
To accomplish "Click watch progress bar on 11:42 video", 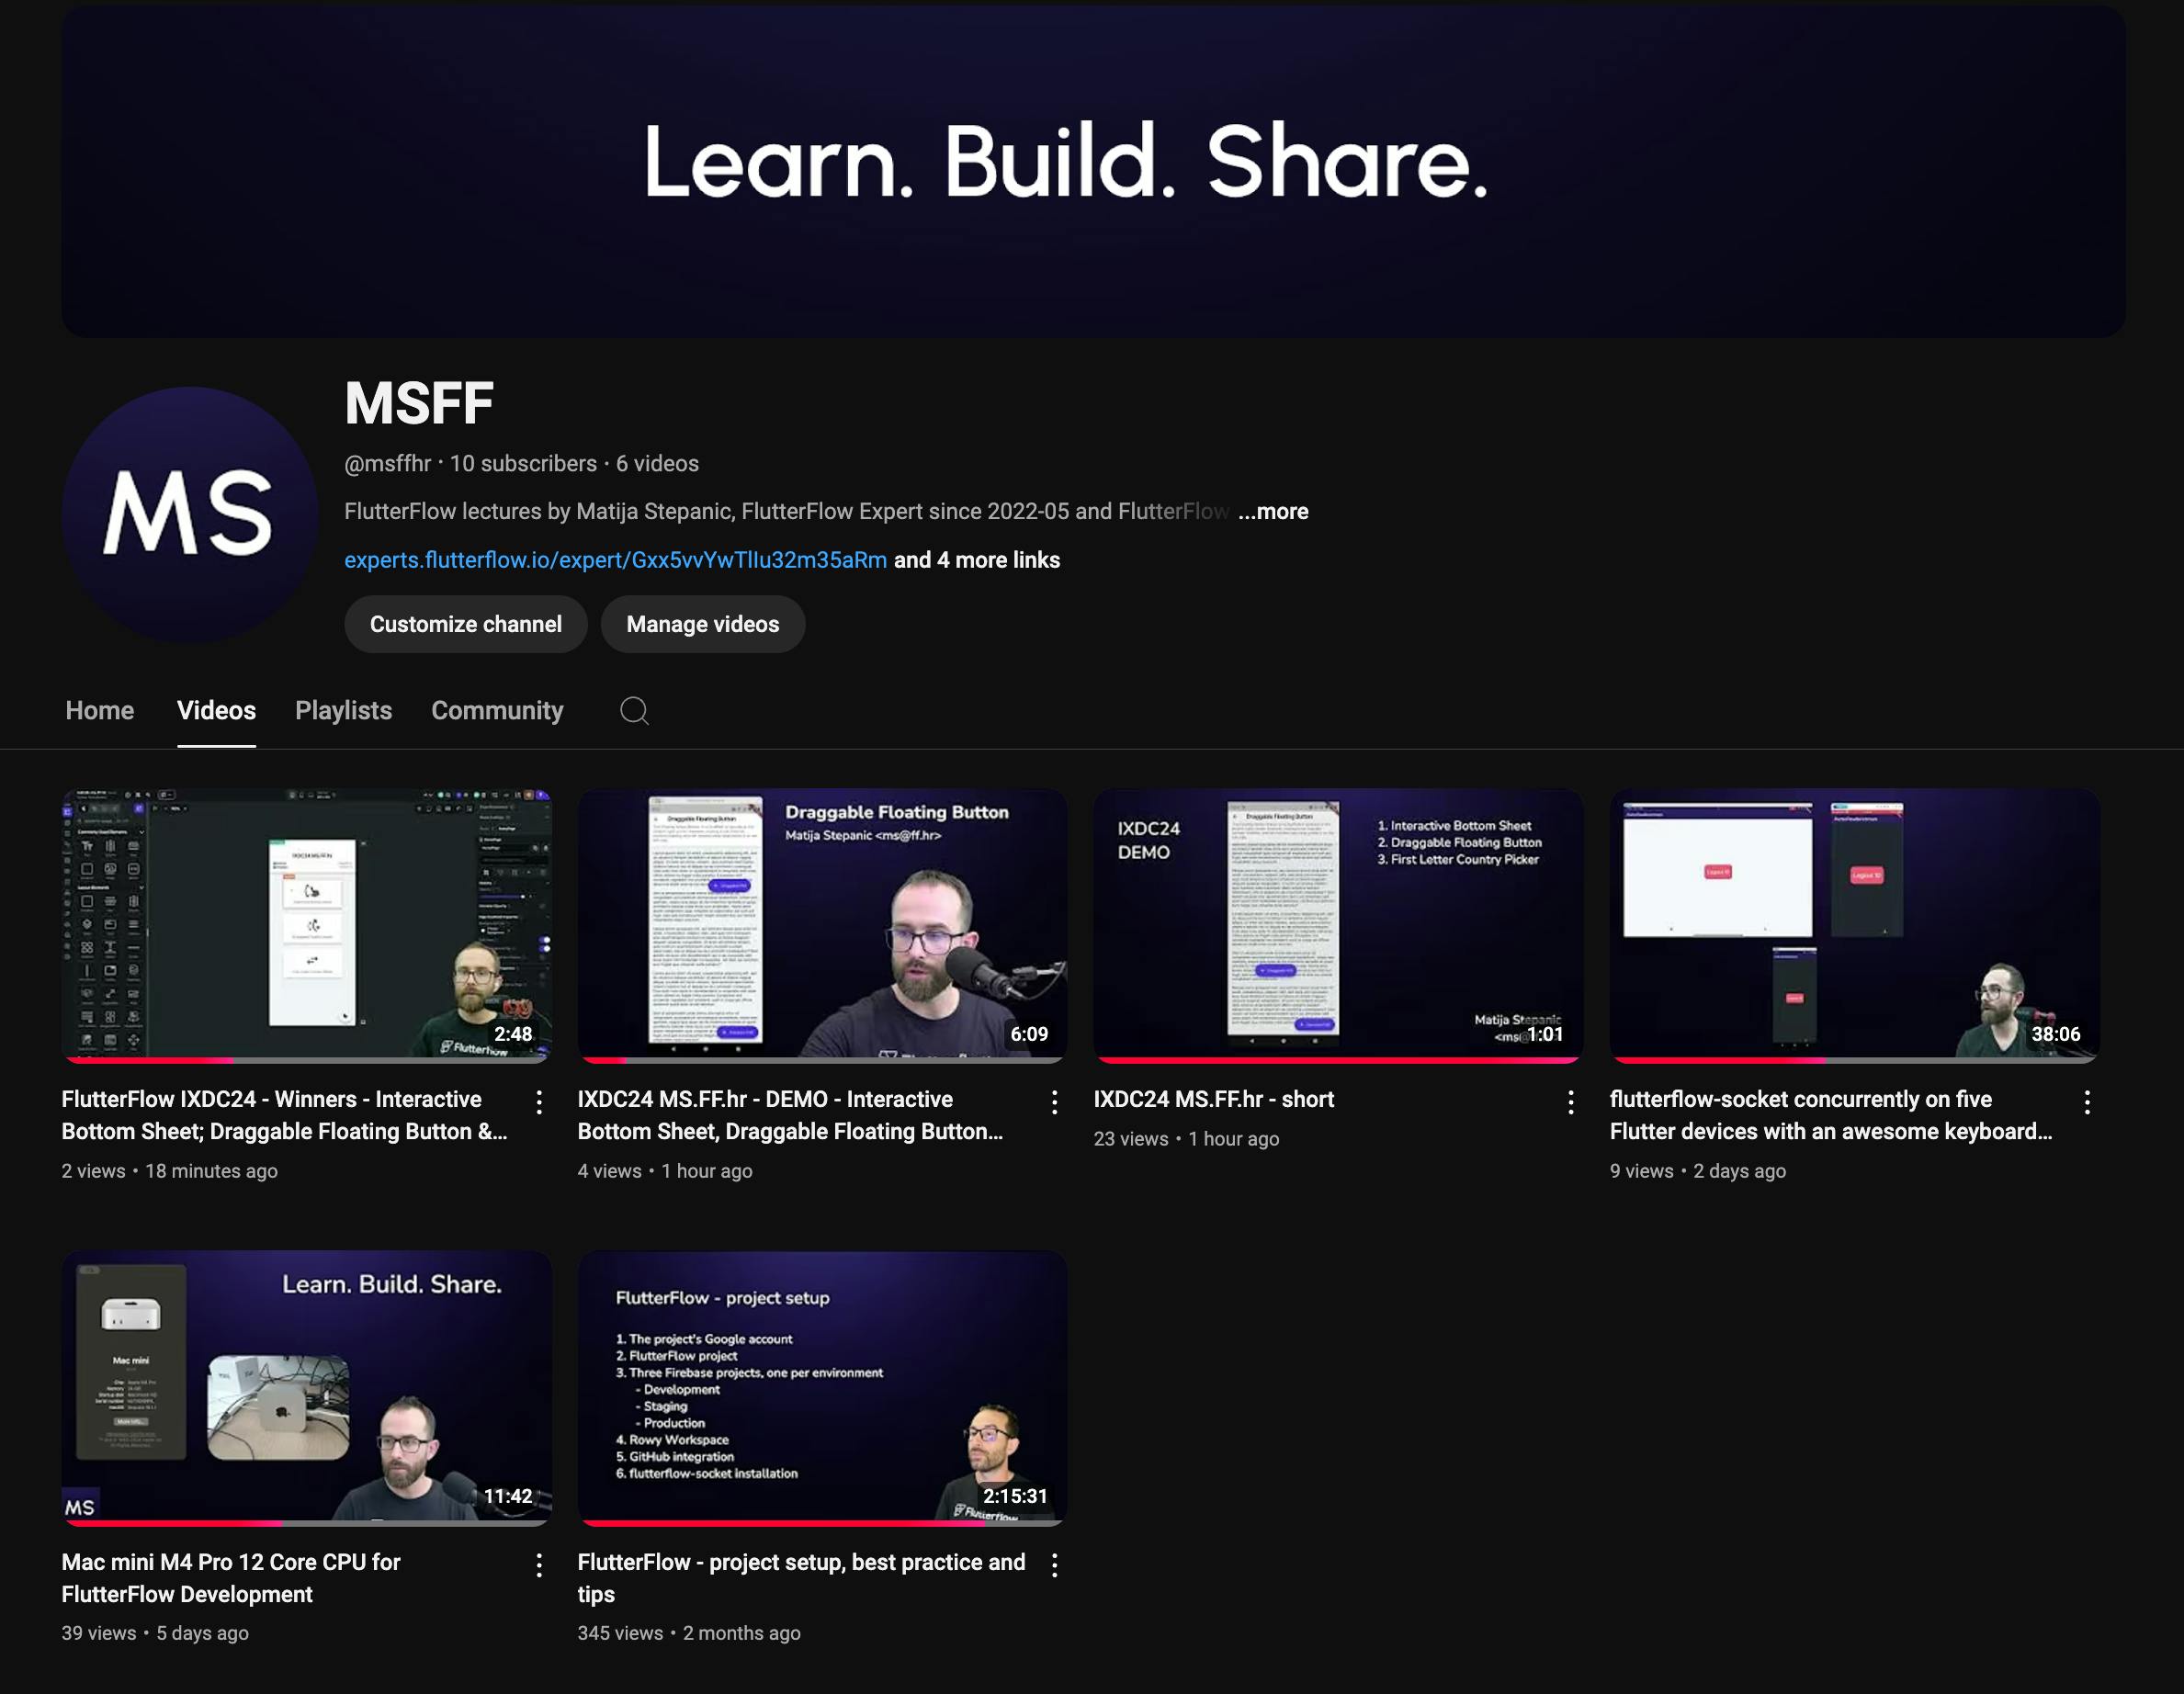I will [306, 1522].
